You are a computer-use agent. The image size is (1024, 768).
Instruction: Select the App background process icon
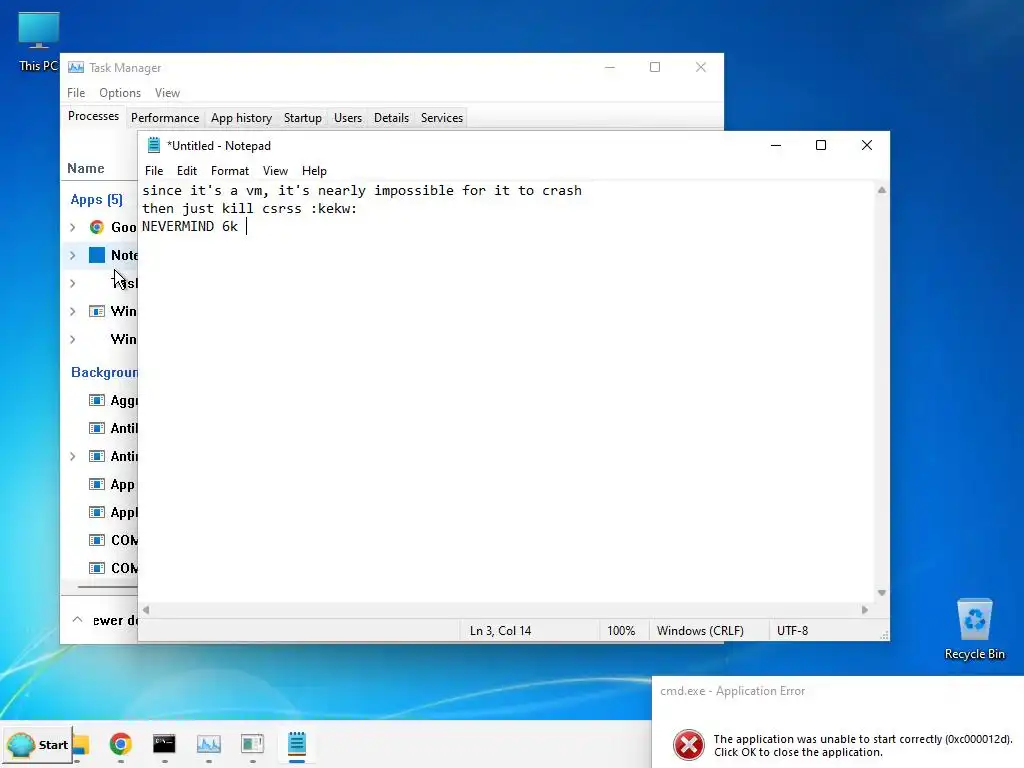97,485
